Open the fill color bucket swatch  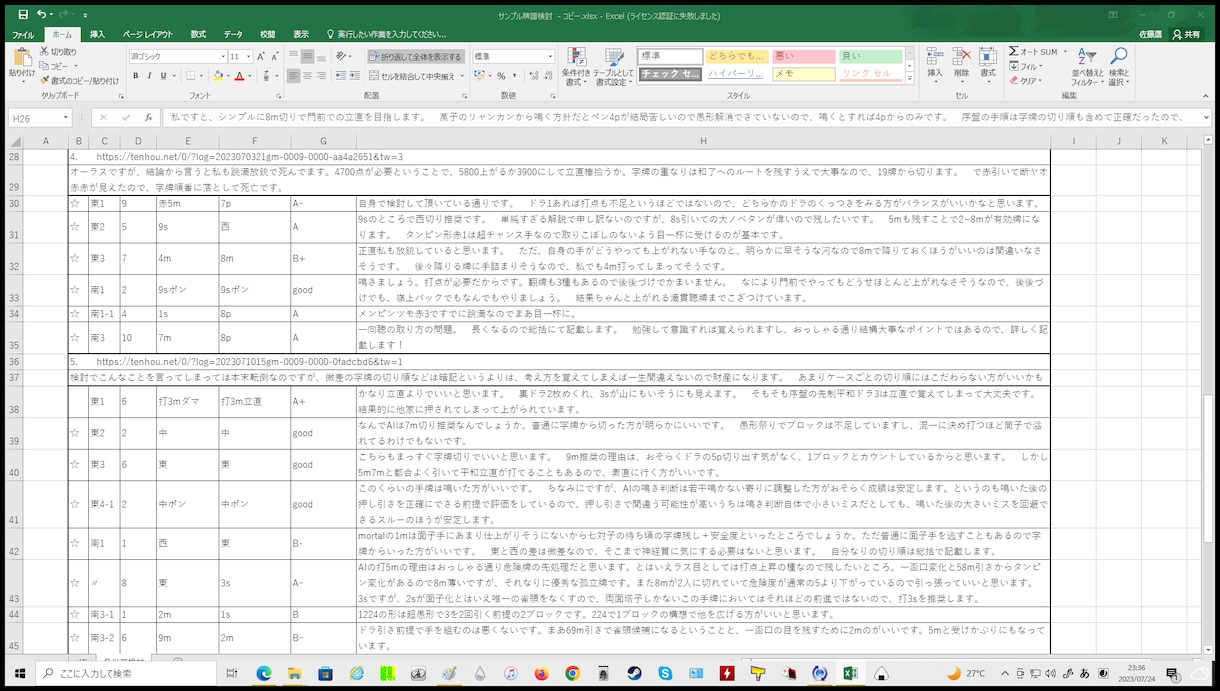coord(218,76)
